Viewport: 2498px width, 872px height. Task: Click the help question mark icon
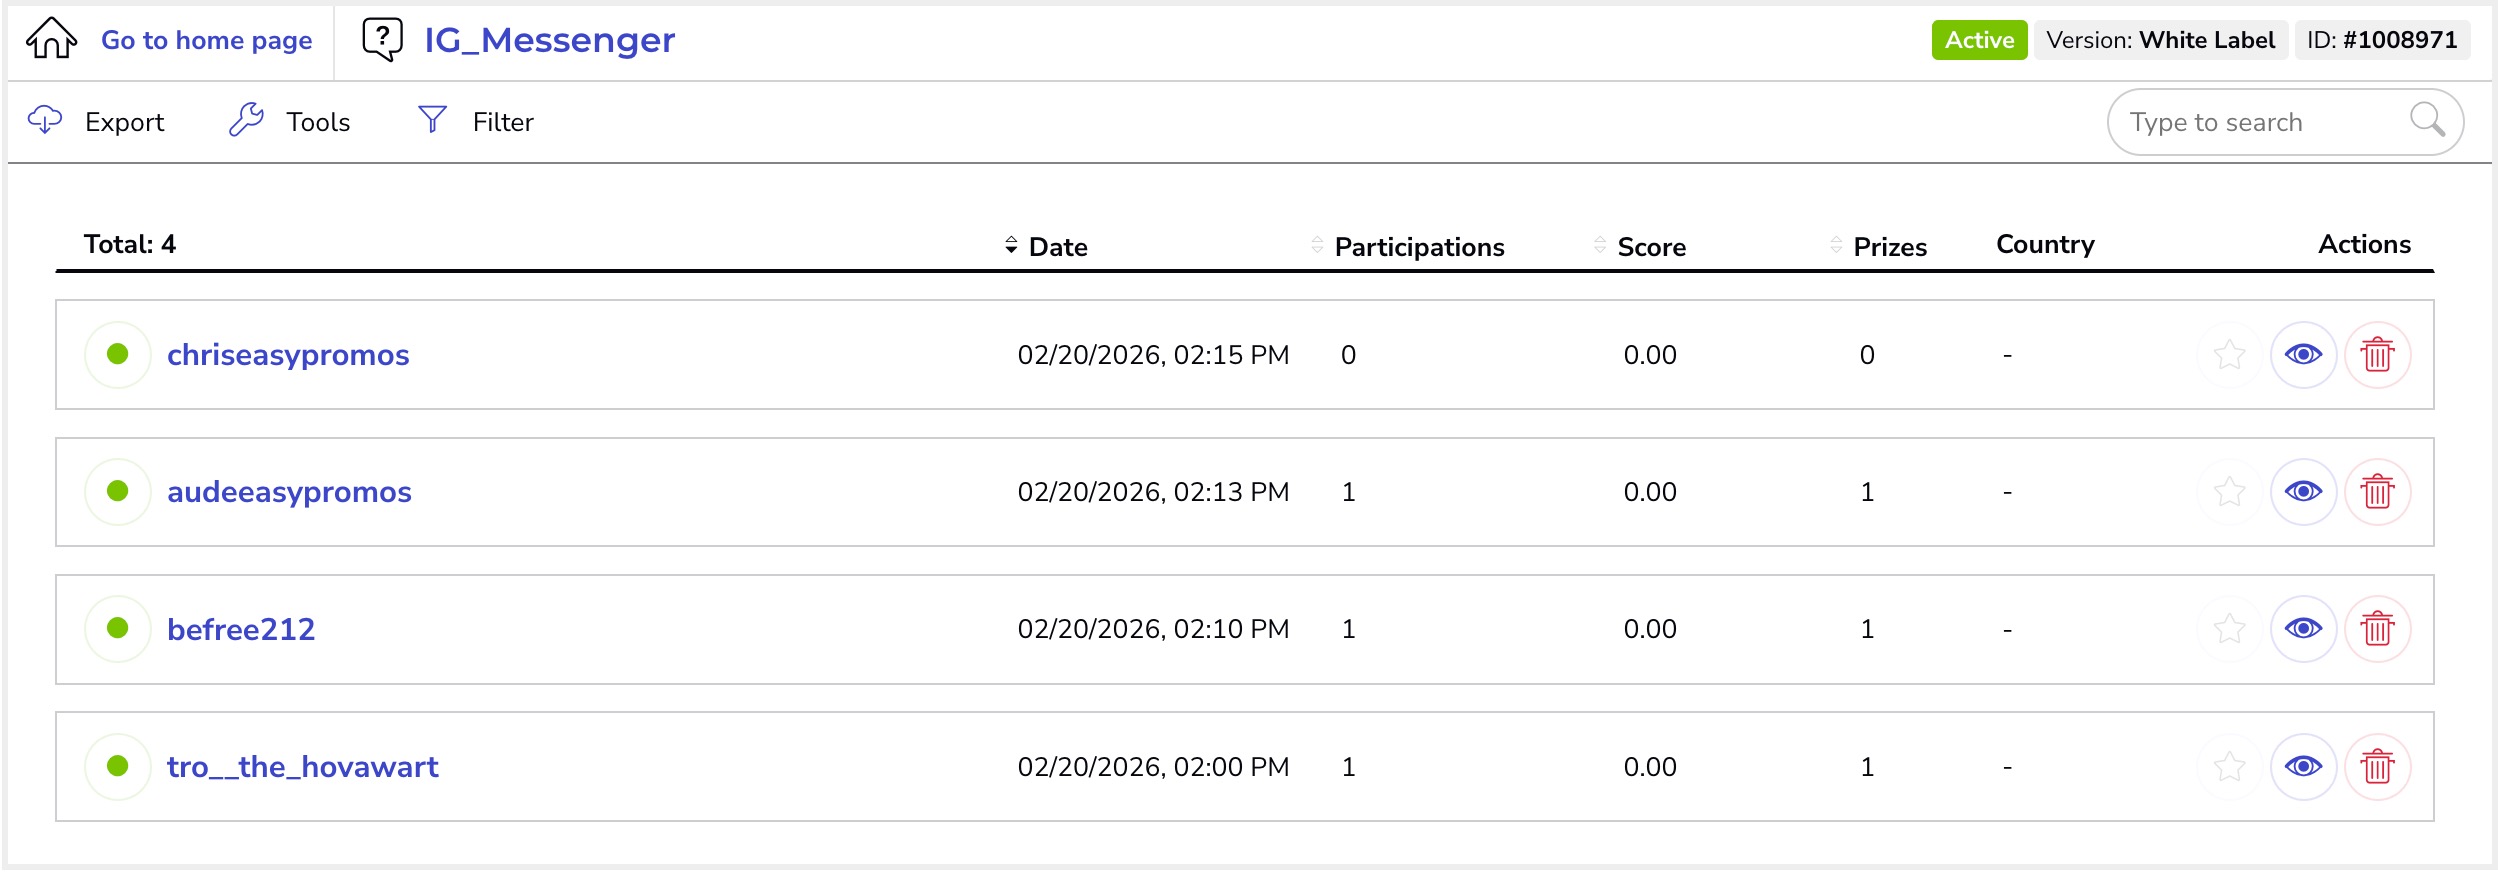tap(382, 40)
